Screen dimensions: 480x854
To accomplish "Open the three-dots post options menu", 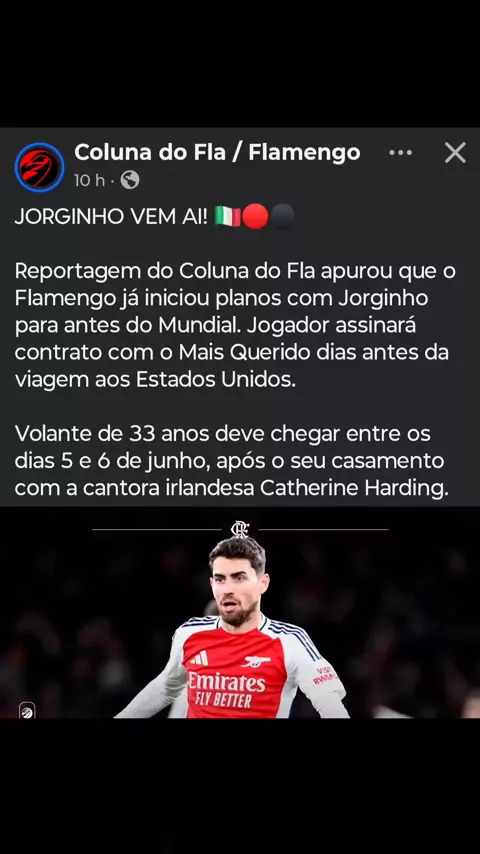I will point(400,153).
